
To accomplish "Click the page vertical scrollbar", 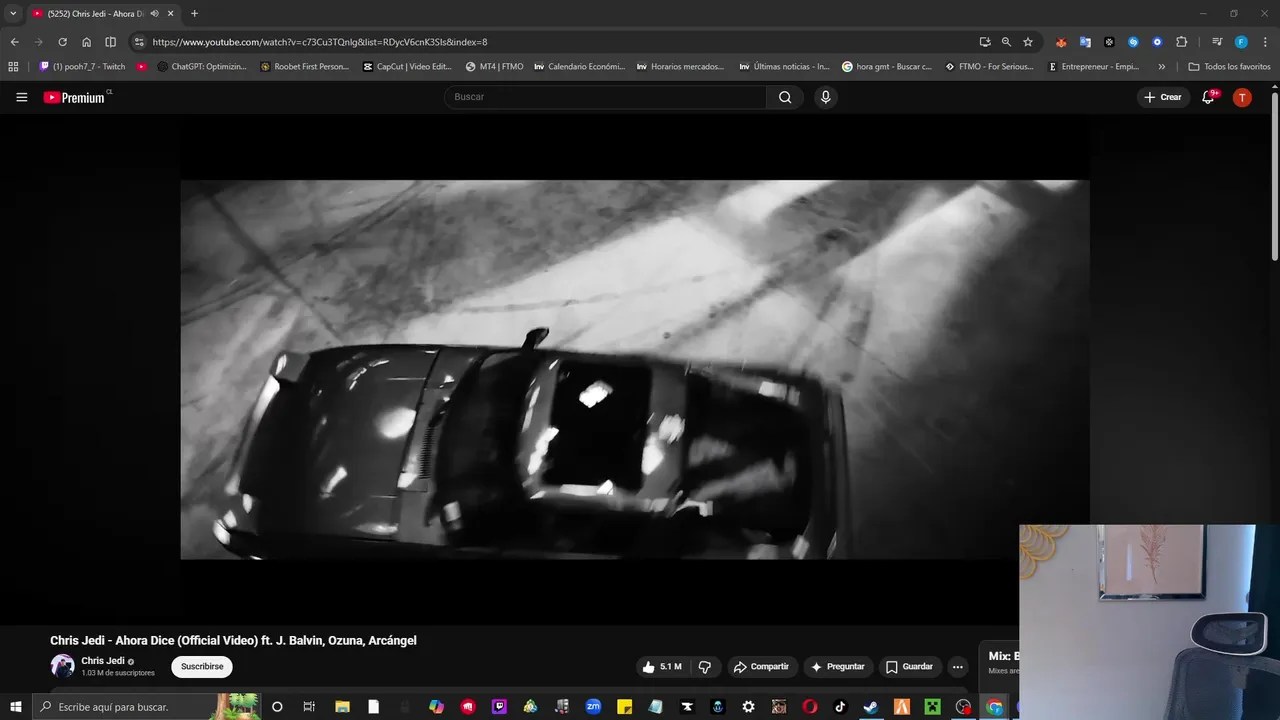I will (1275, 175).
